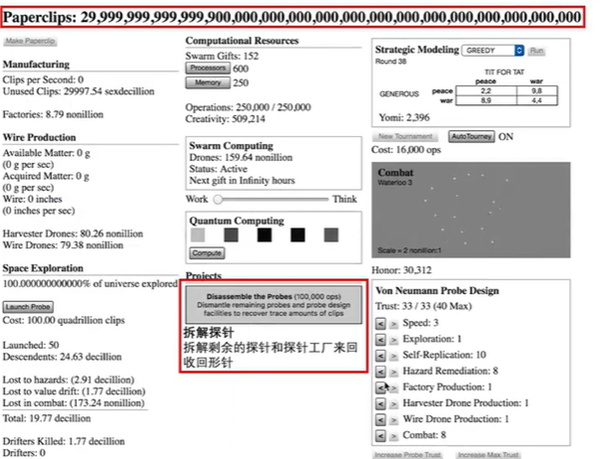Viewport: 600px width, 459px height.
Task: Lower Wire Drone Production left arrow
Action: (x=380, y=420)
